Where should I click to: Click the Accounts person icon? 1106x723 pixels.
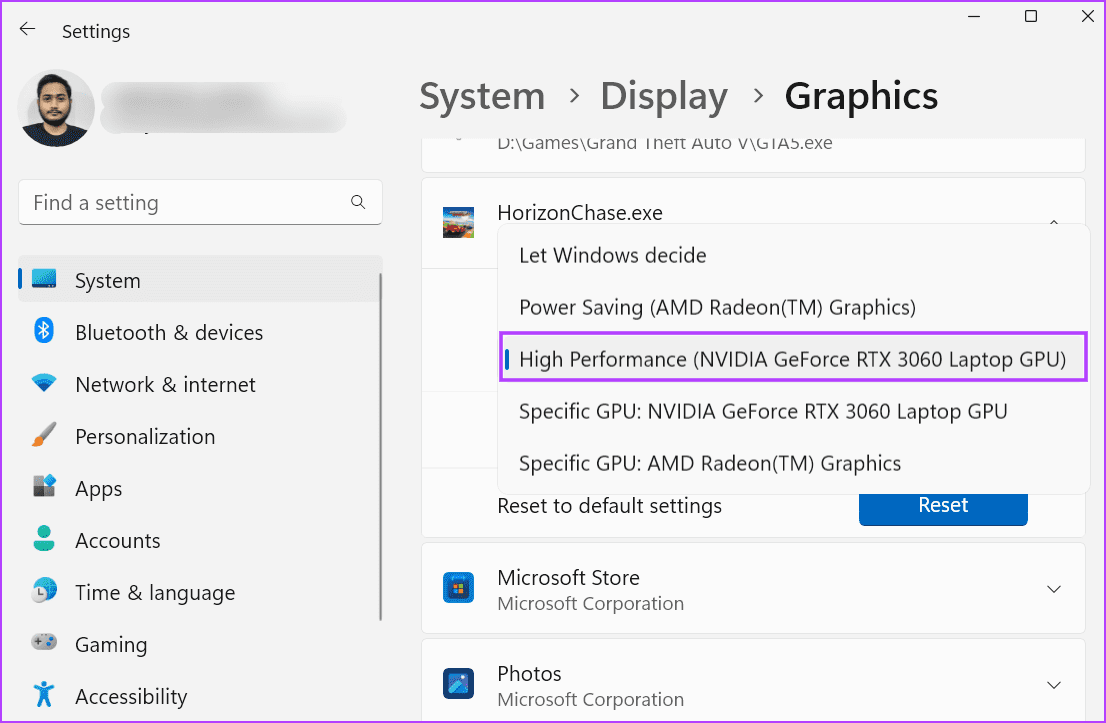[44, 538]
